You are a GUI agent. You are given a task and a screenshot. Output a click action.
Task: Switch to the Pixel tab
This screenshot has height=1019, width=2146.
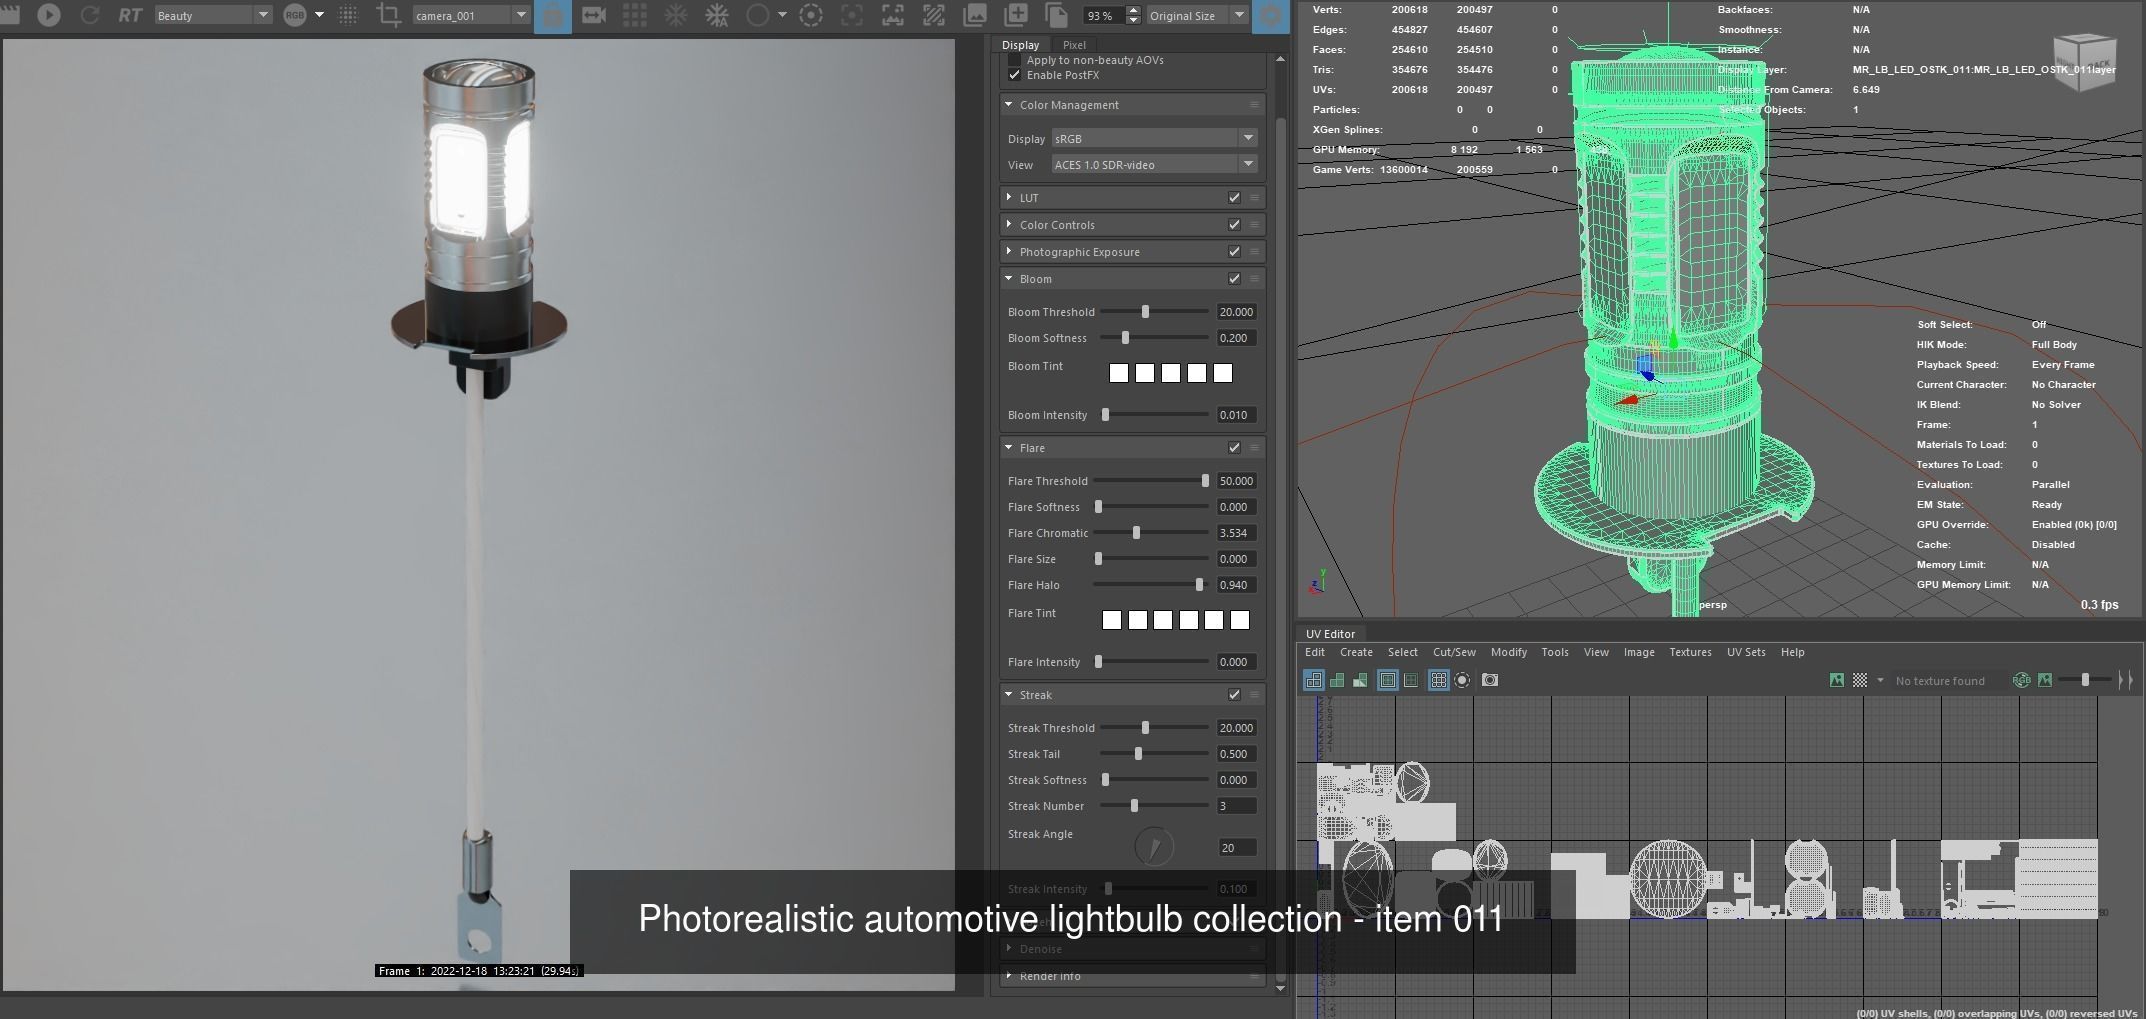pos(1074,45)
